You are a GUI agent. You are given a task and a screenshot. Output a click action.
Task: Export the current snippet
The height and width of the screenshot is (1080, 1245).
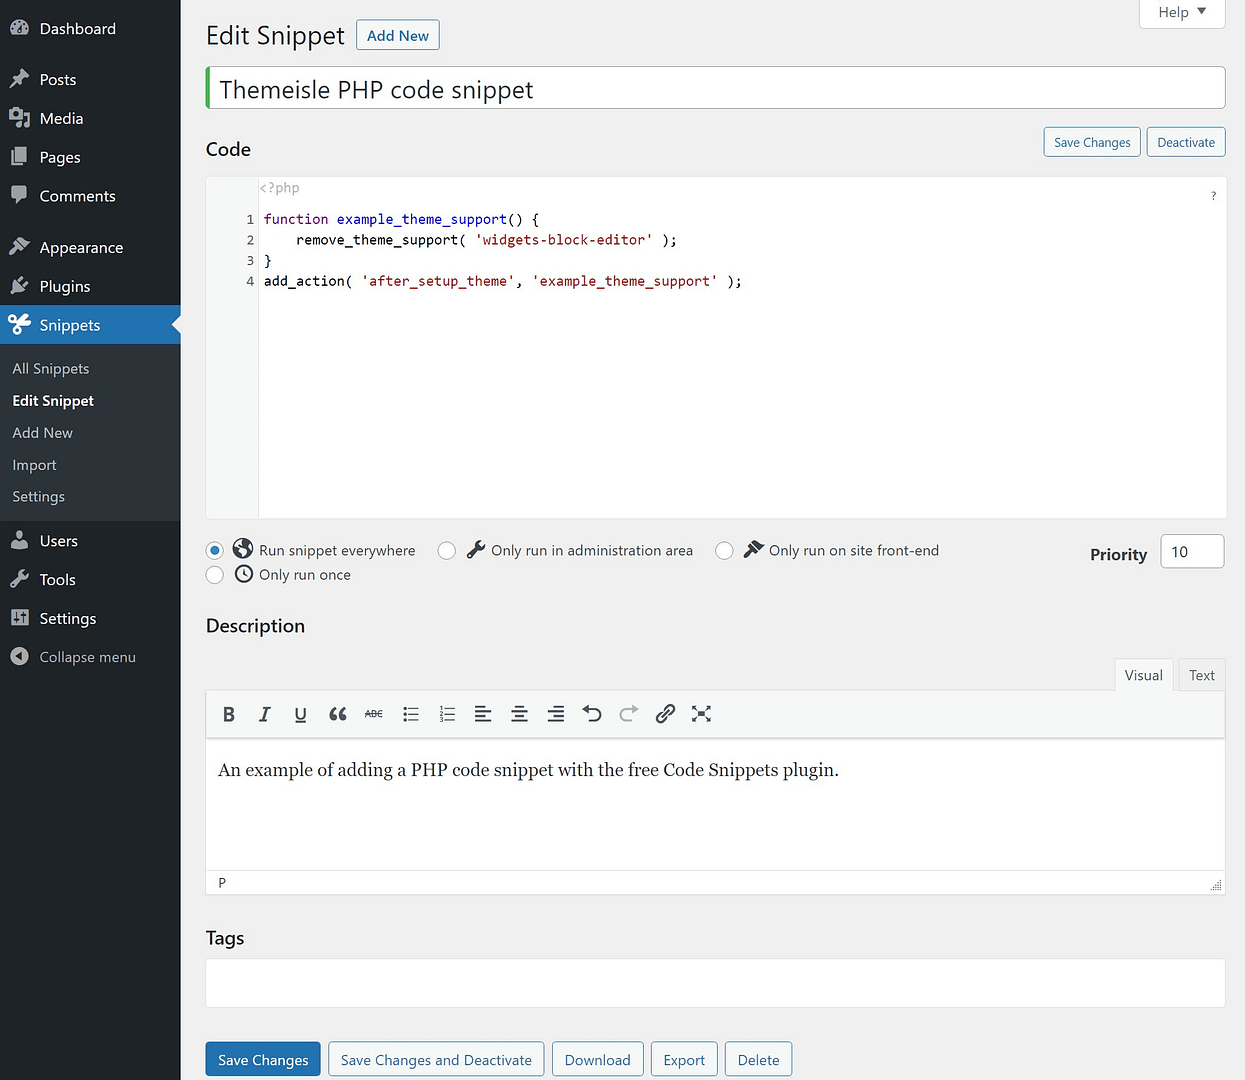tap(684, 1059)
